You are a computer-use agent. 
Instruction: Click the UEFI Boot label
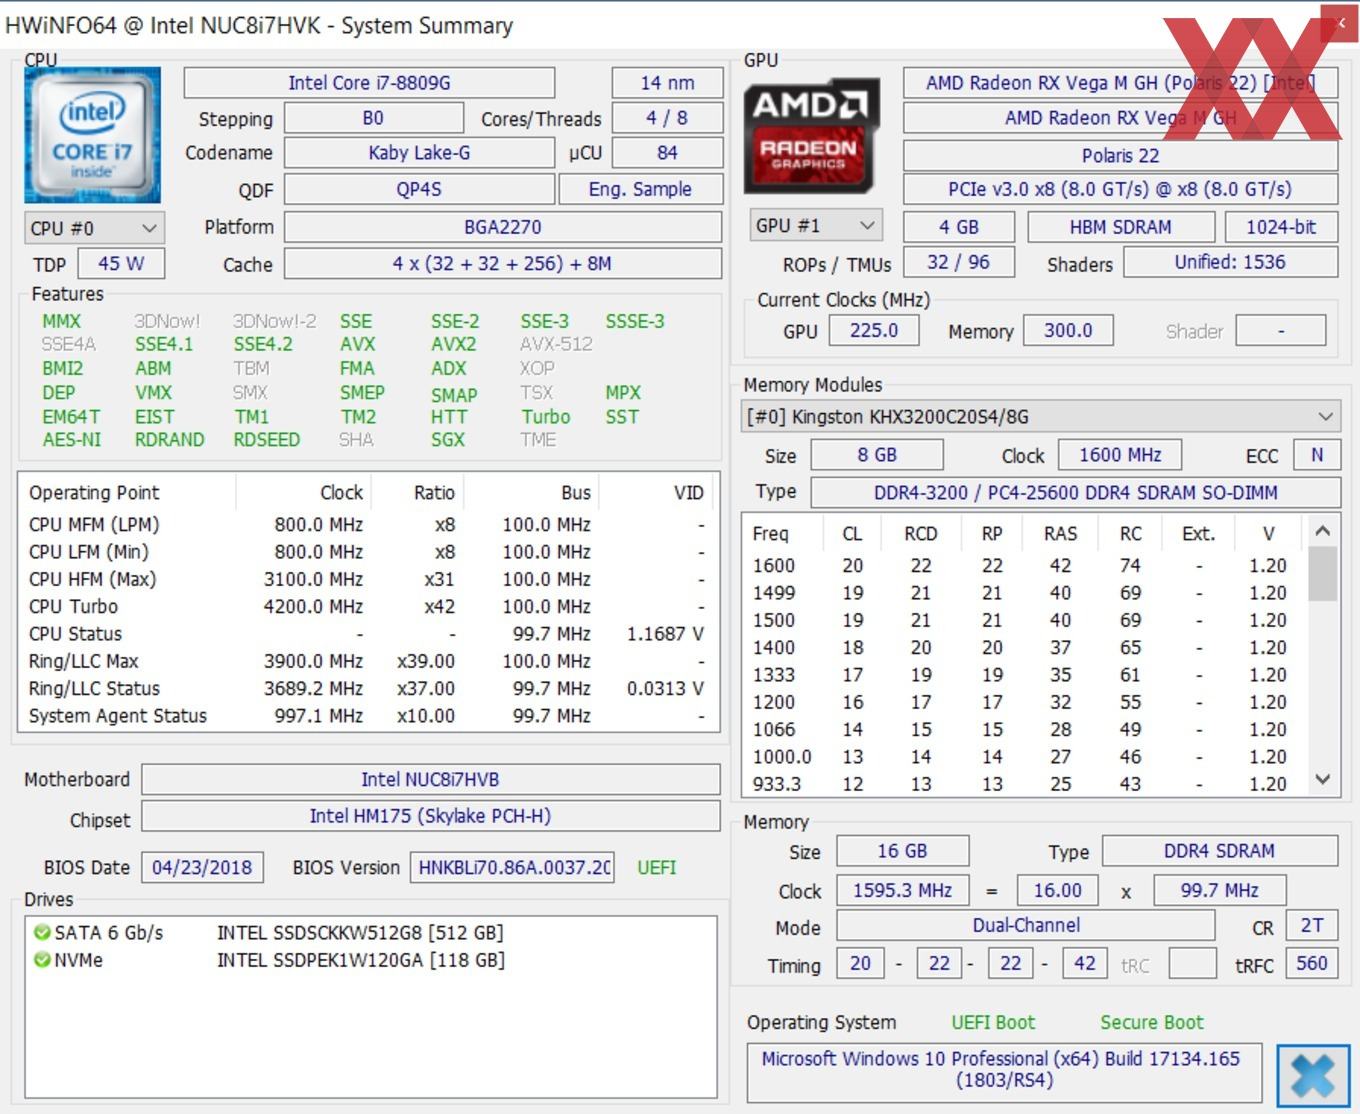(993, 1022)
